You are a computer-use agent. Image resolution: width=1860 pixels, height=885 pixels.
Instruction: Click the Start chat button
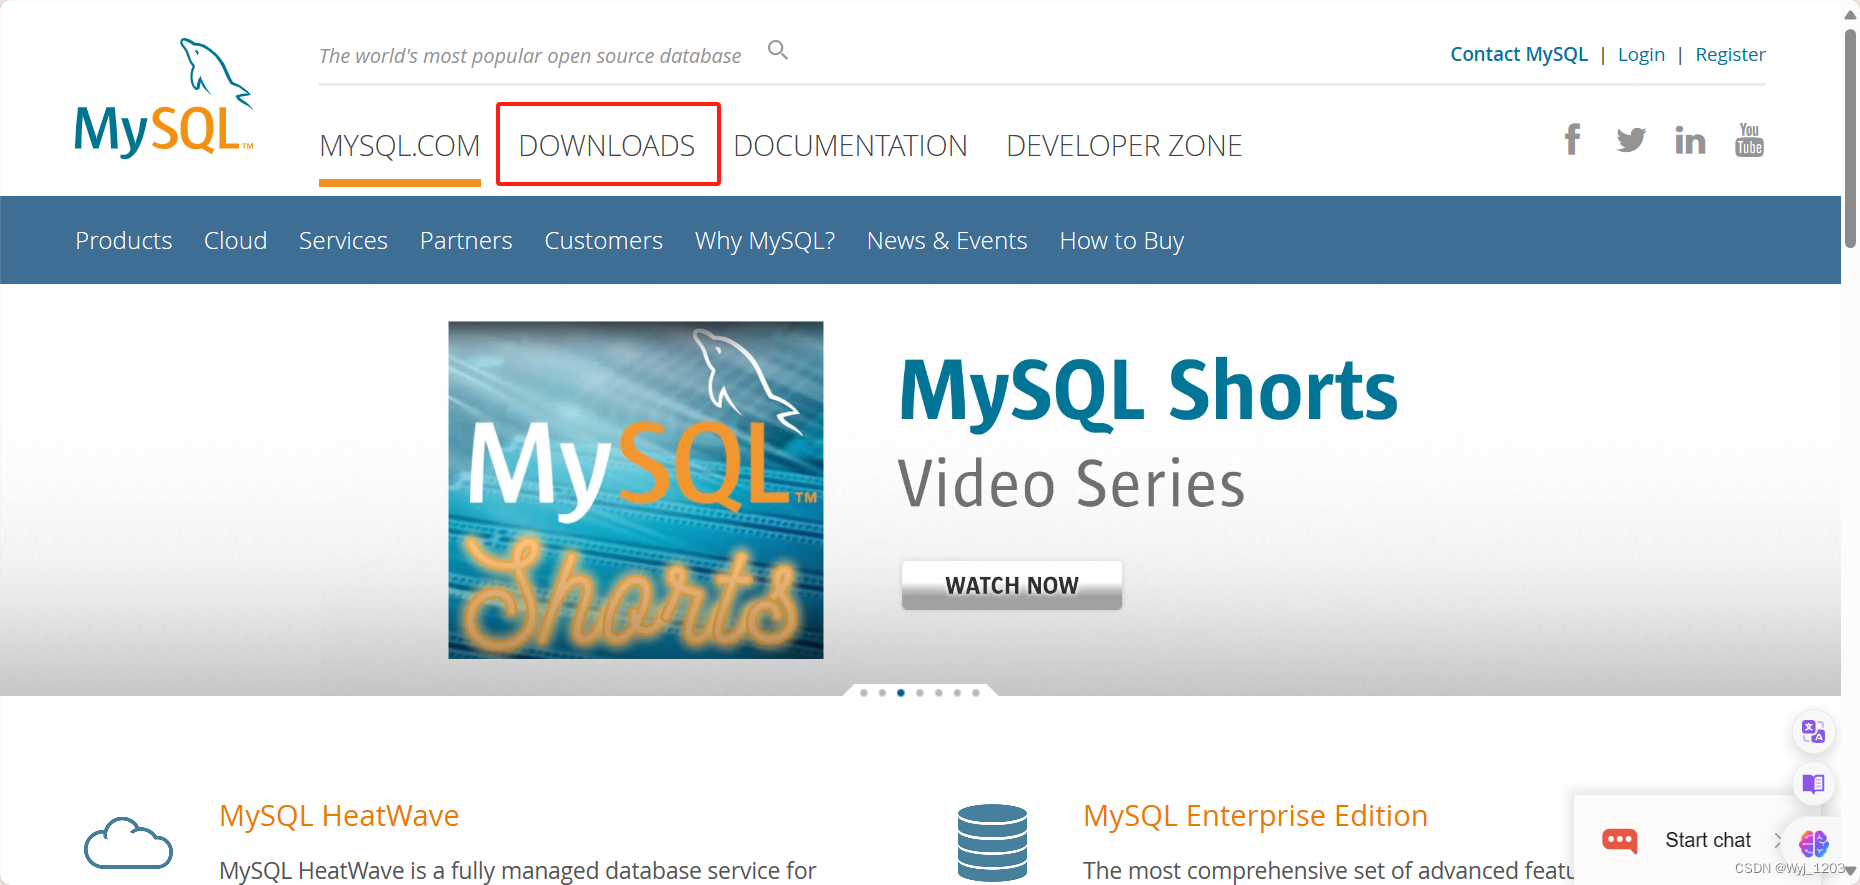[1708, 840]
